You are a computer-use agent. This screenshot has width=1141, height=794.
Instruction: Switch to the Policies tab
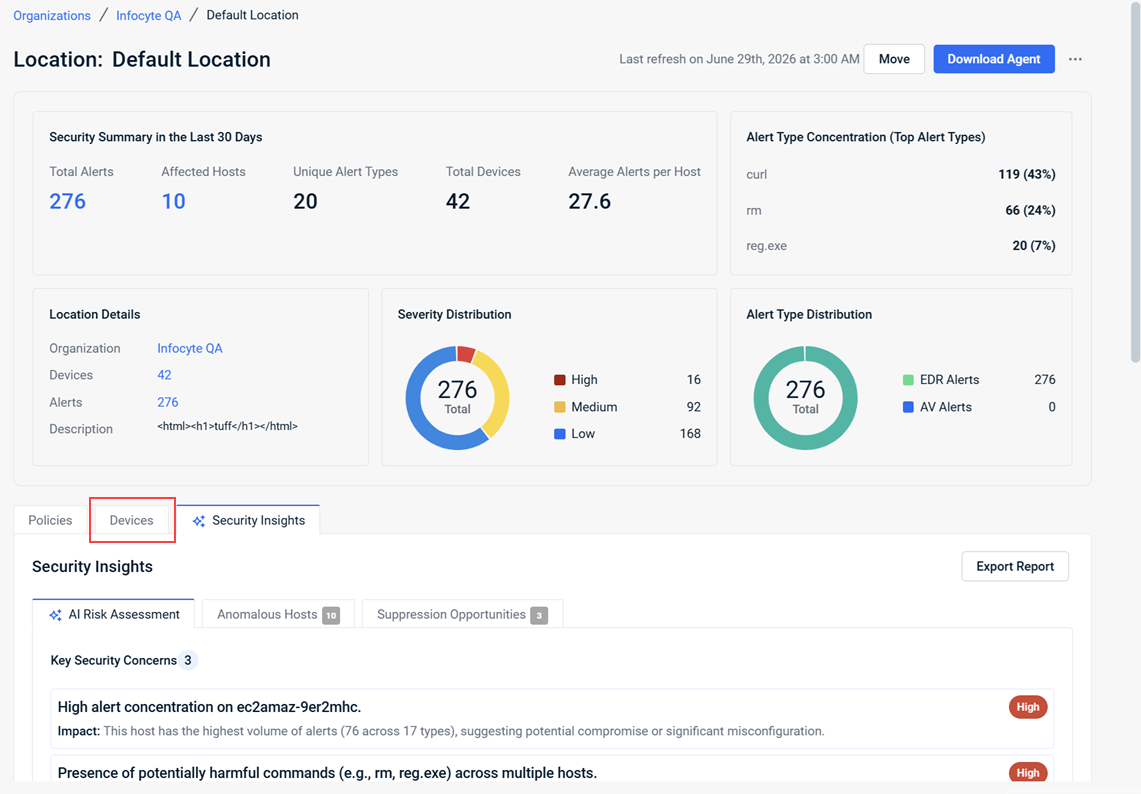point(50,520)
